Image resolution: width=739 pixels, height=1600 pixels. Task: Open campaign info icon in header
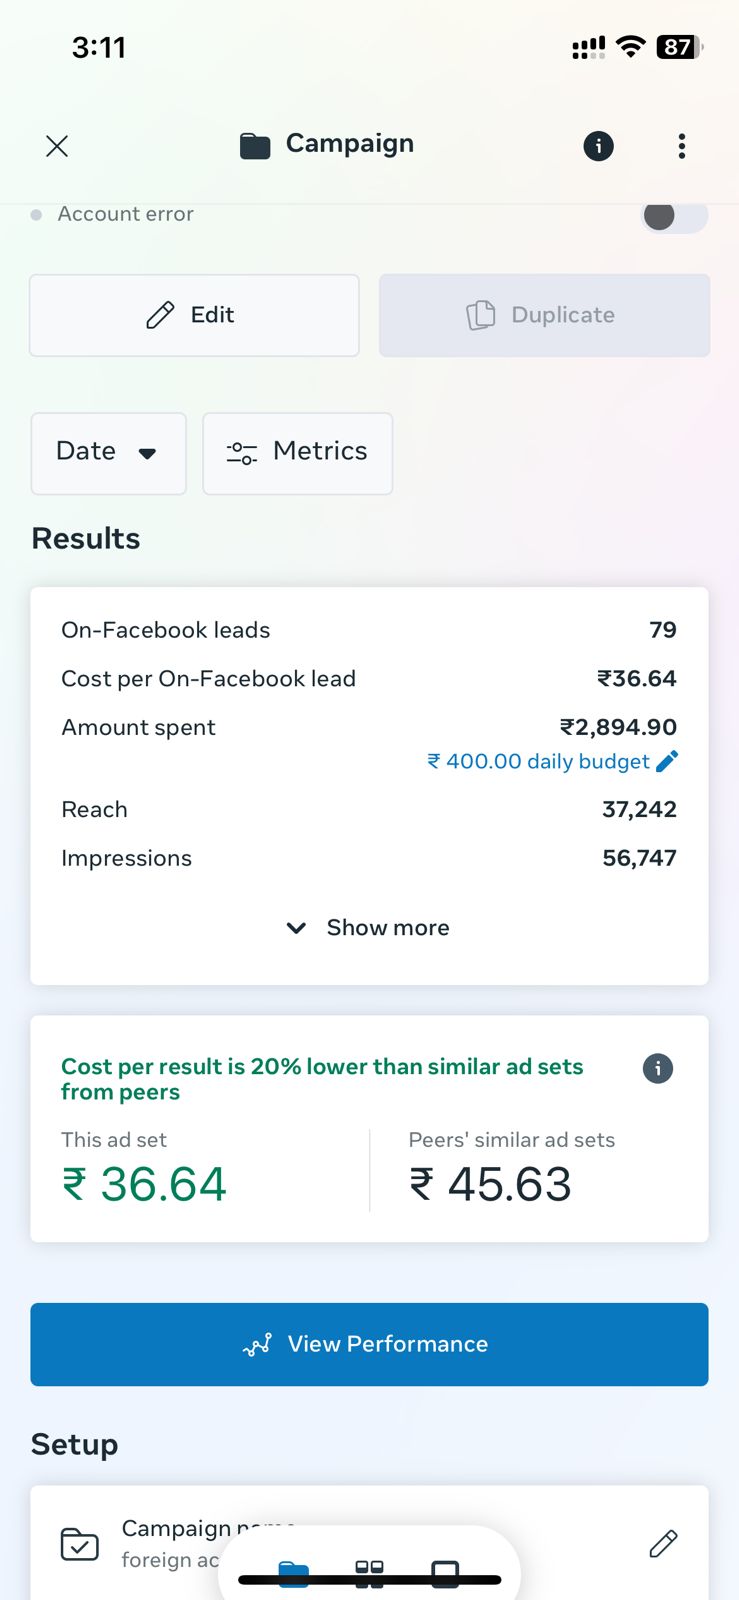[x=598, y=146]
